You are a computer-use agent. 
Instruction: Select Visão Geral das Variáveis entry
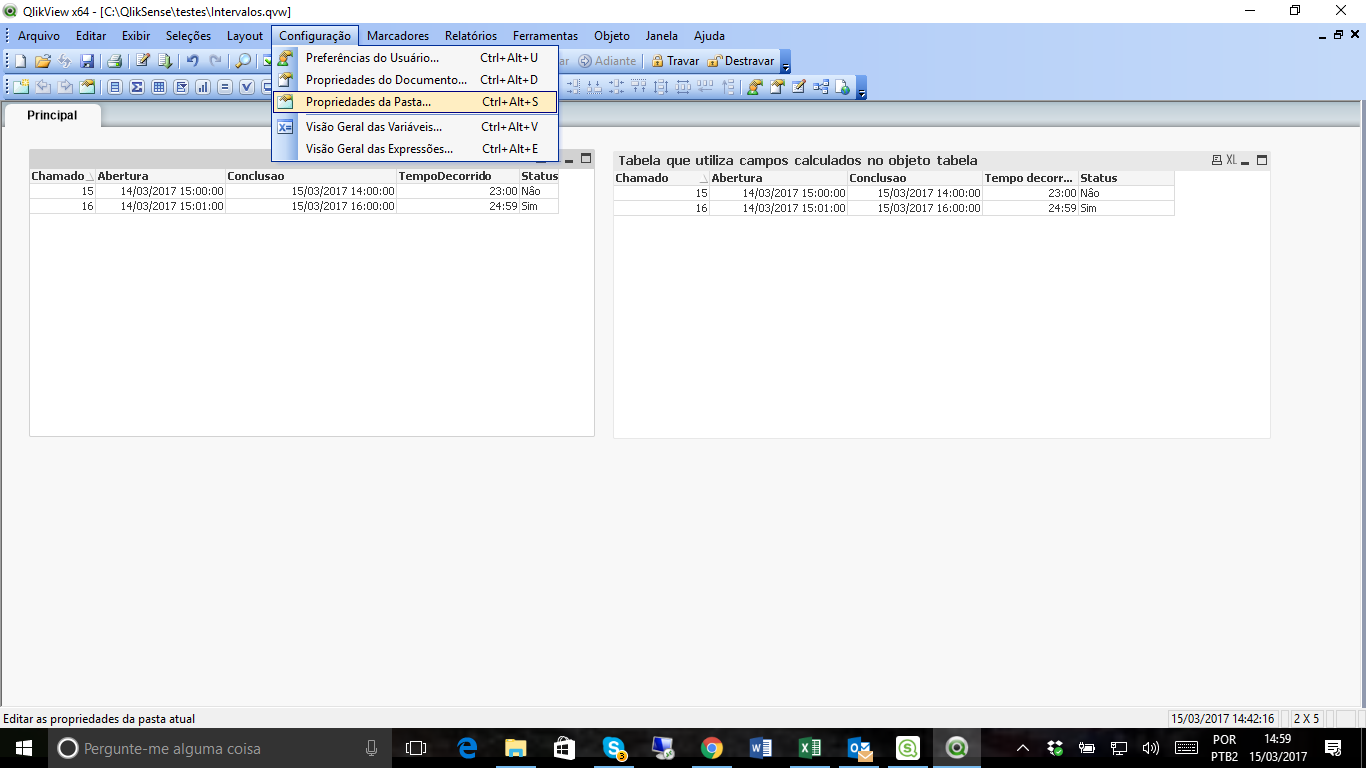(x=415, y=127)
